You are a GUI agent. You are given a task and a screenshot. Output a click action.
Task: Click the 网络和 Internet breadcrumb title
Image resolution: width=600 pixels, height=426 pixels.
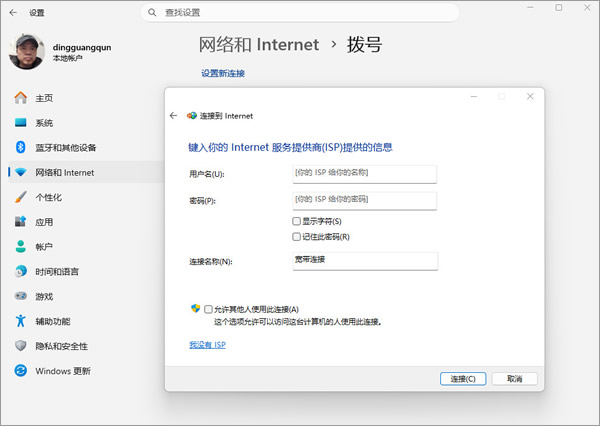pyautogui.click(x=259, y=45)
